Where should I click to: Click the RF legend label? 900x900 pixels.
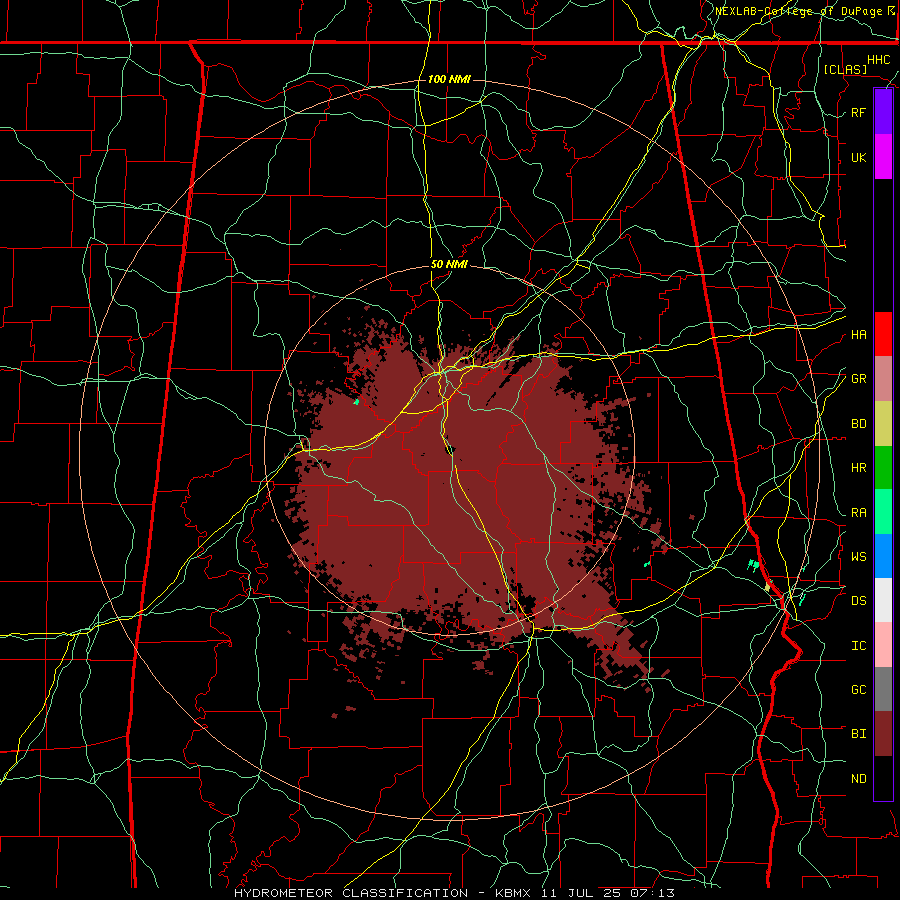click(858, 112)
